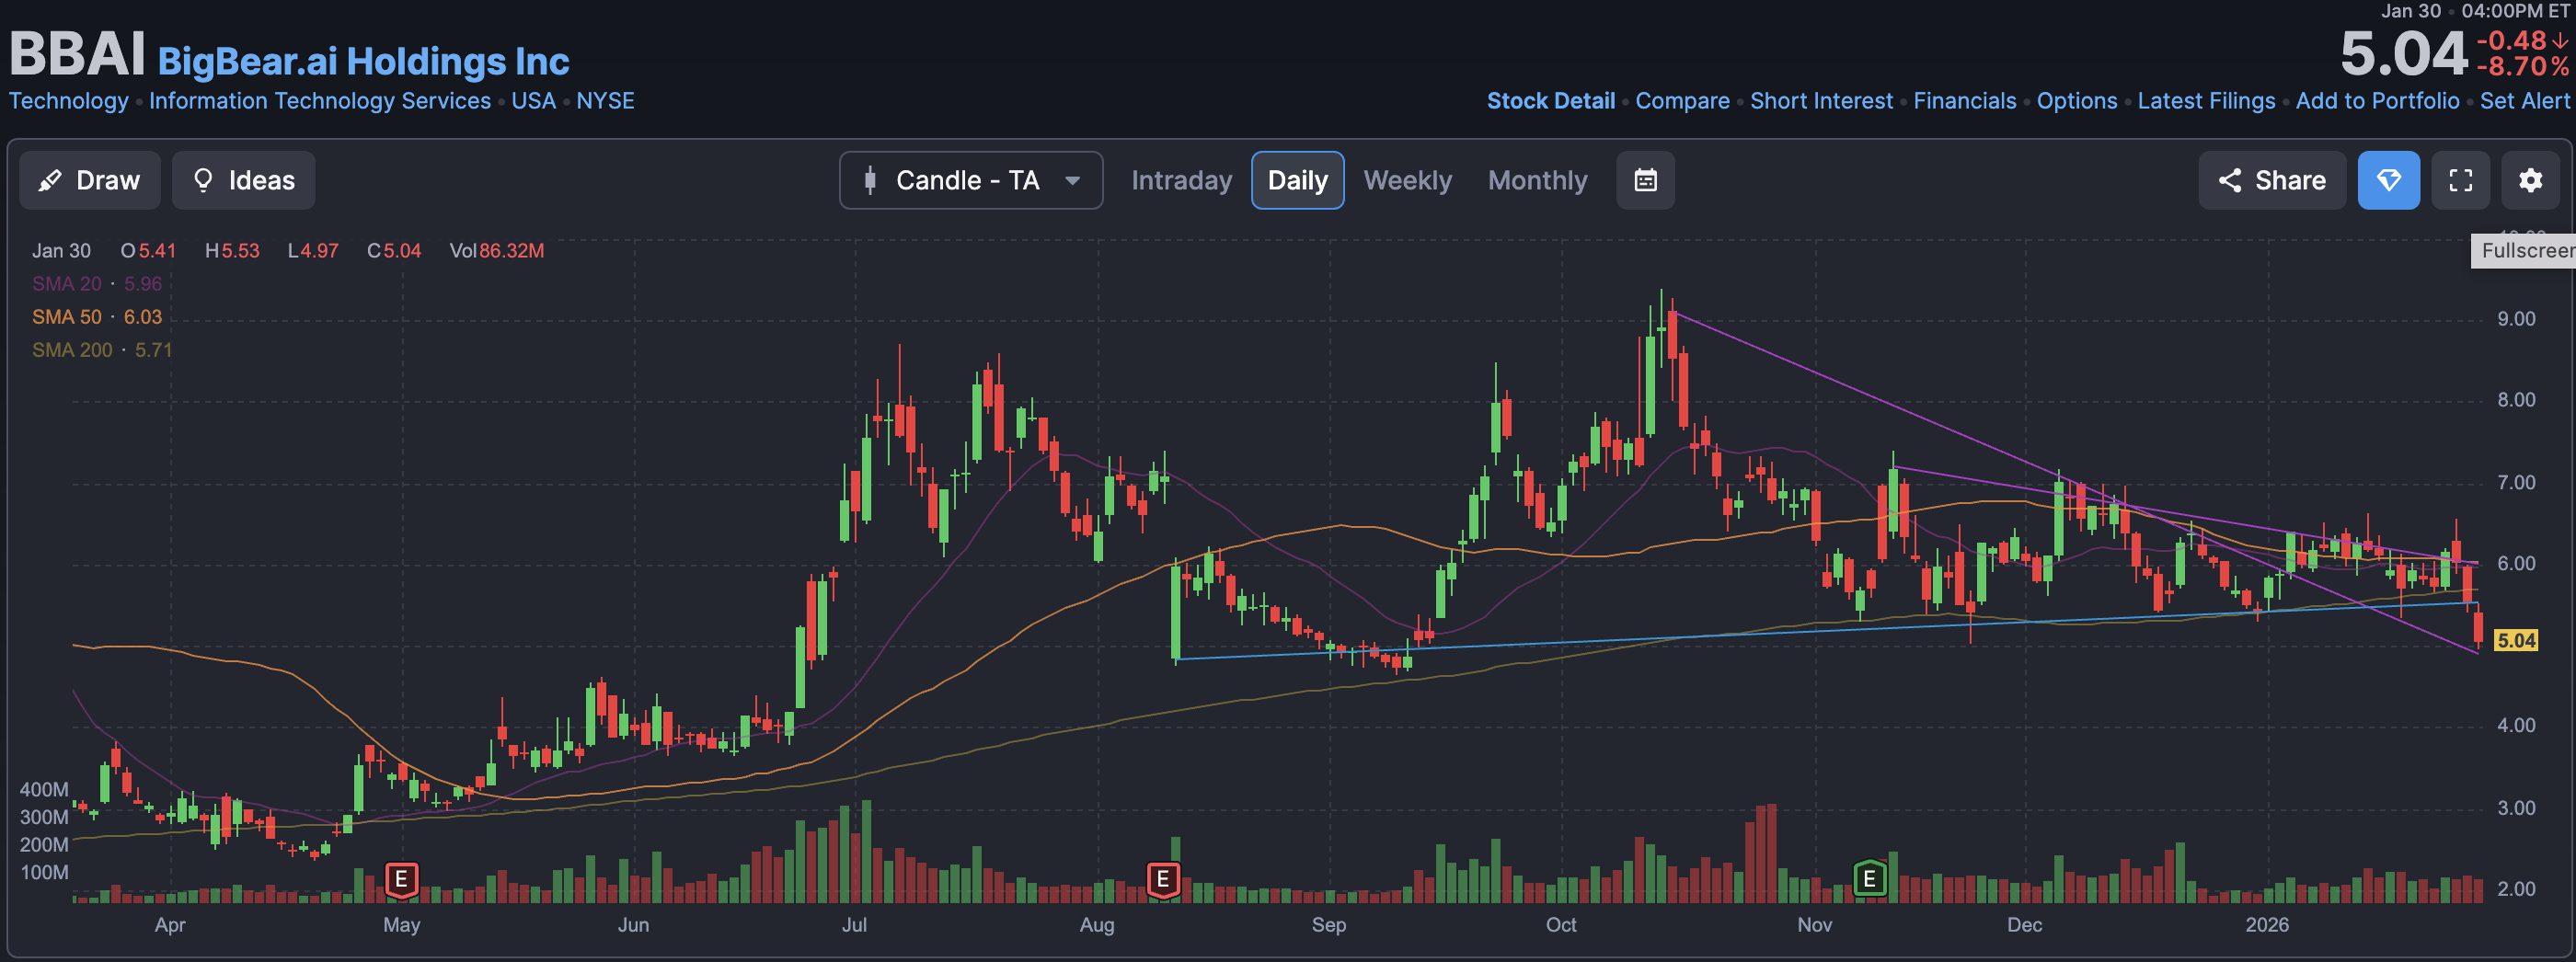Open the Compare link
Image resolution: width=2576 pixels, height=962 pixels.
coord(1682,101)
